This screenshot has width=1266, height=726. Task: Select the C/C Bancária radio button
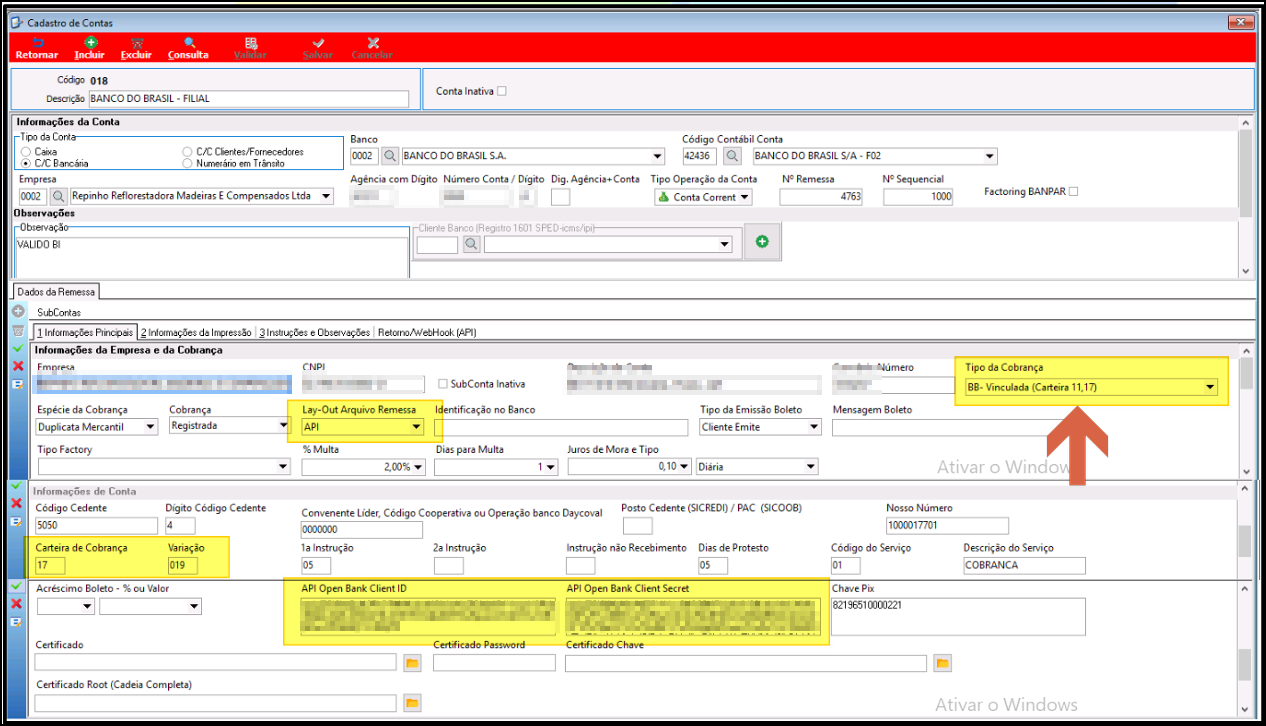pos(26,163)
